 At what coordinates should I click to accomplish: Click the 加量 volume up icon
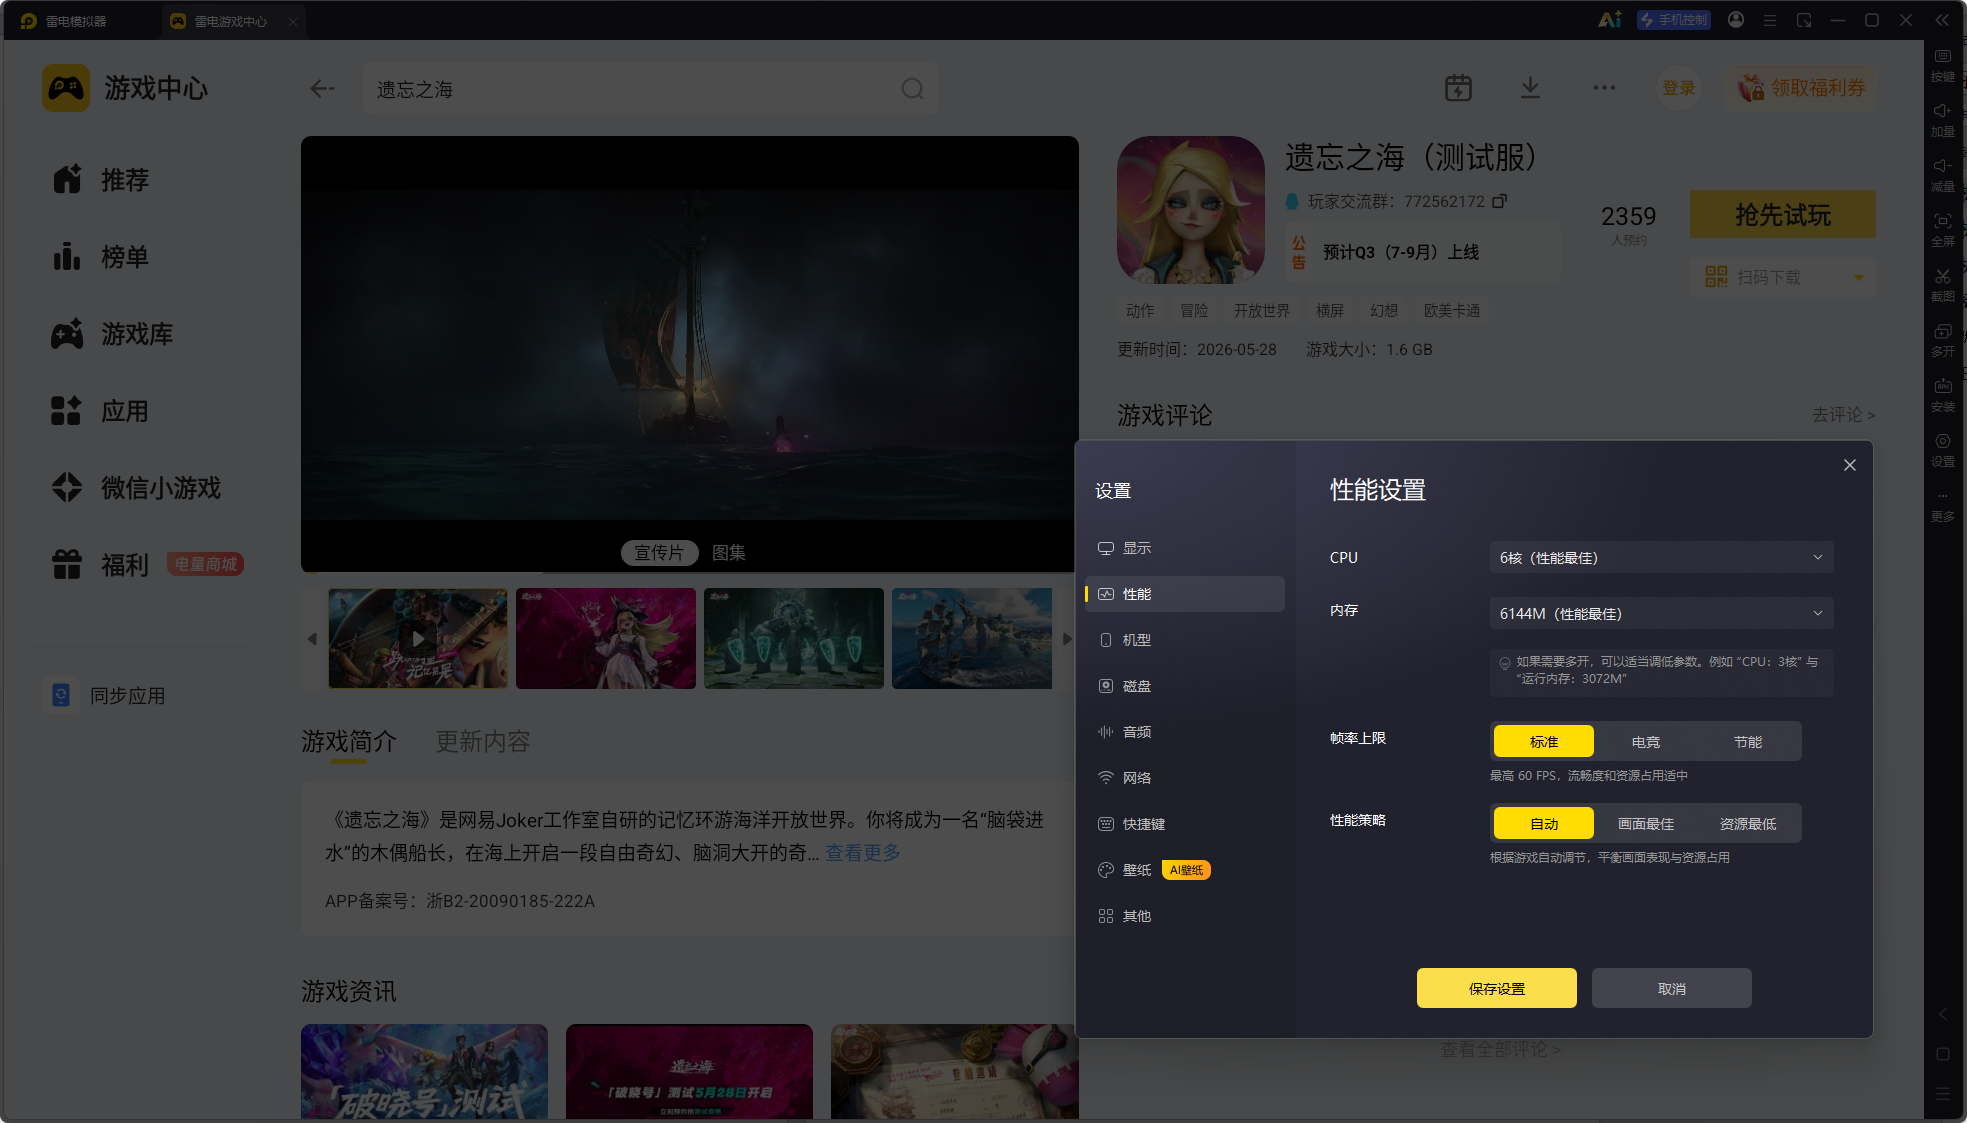[1942, 120]
